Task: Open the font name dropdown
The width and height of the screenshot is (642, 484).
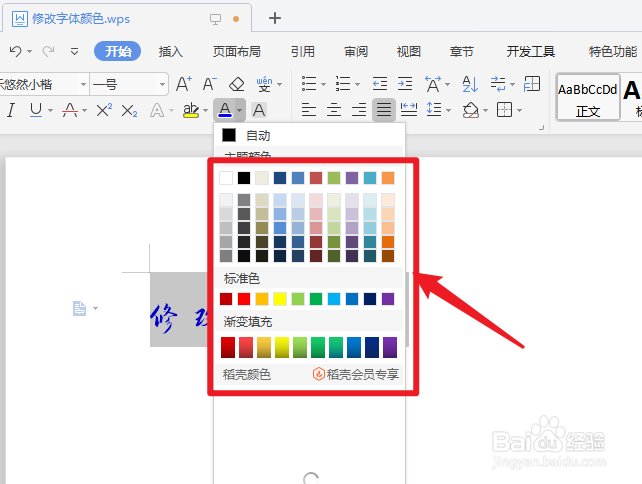Action: point(83,84)
